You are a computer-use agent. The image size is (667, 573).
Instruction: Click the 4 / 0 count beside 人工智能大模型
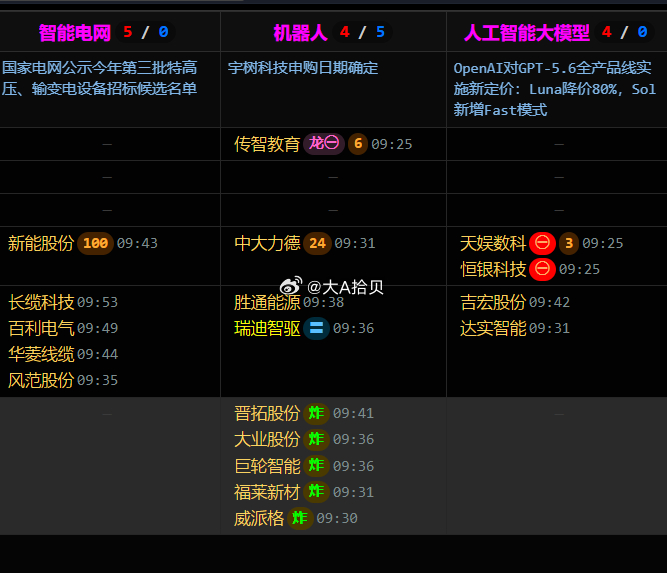point(624,32)
